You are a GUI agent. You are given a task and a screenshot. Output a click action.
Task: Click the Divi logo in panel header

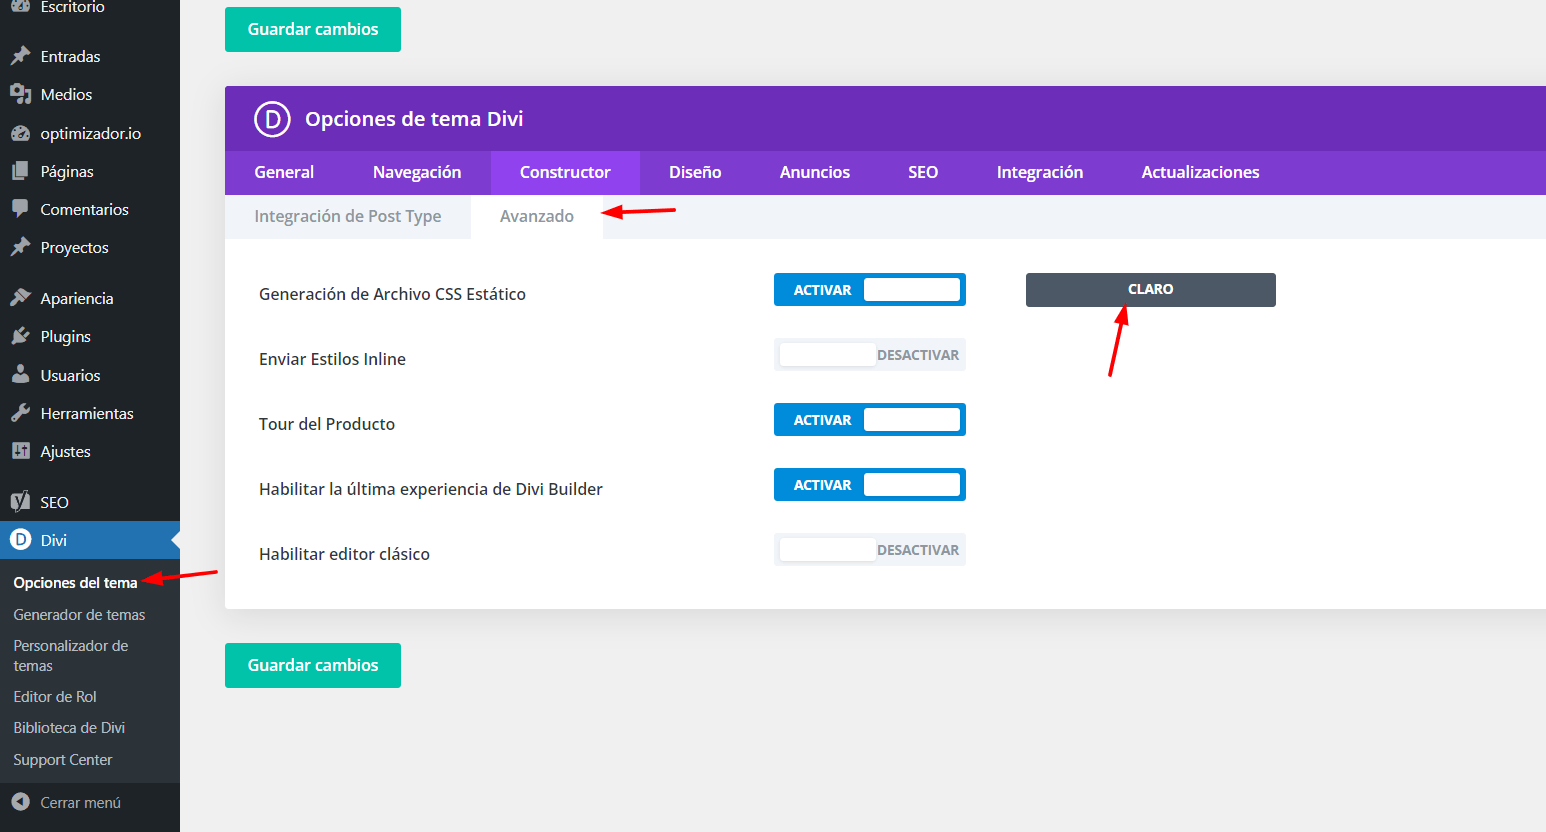point(272,119)
